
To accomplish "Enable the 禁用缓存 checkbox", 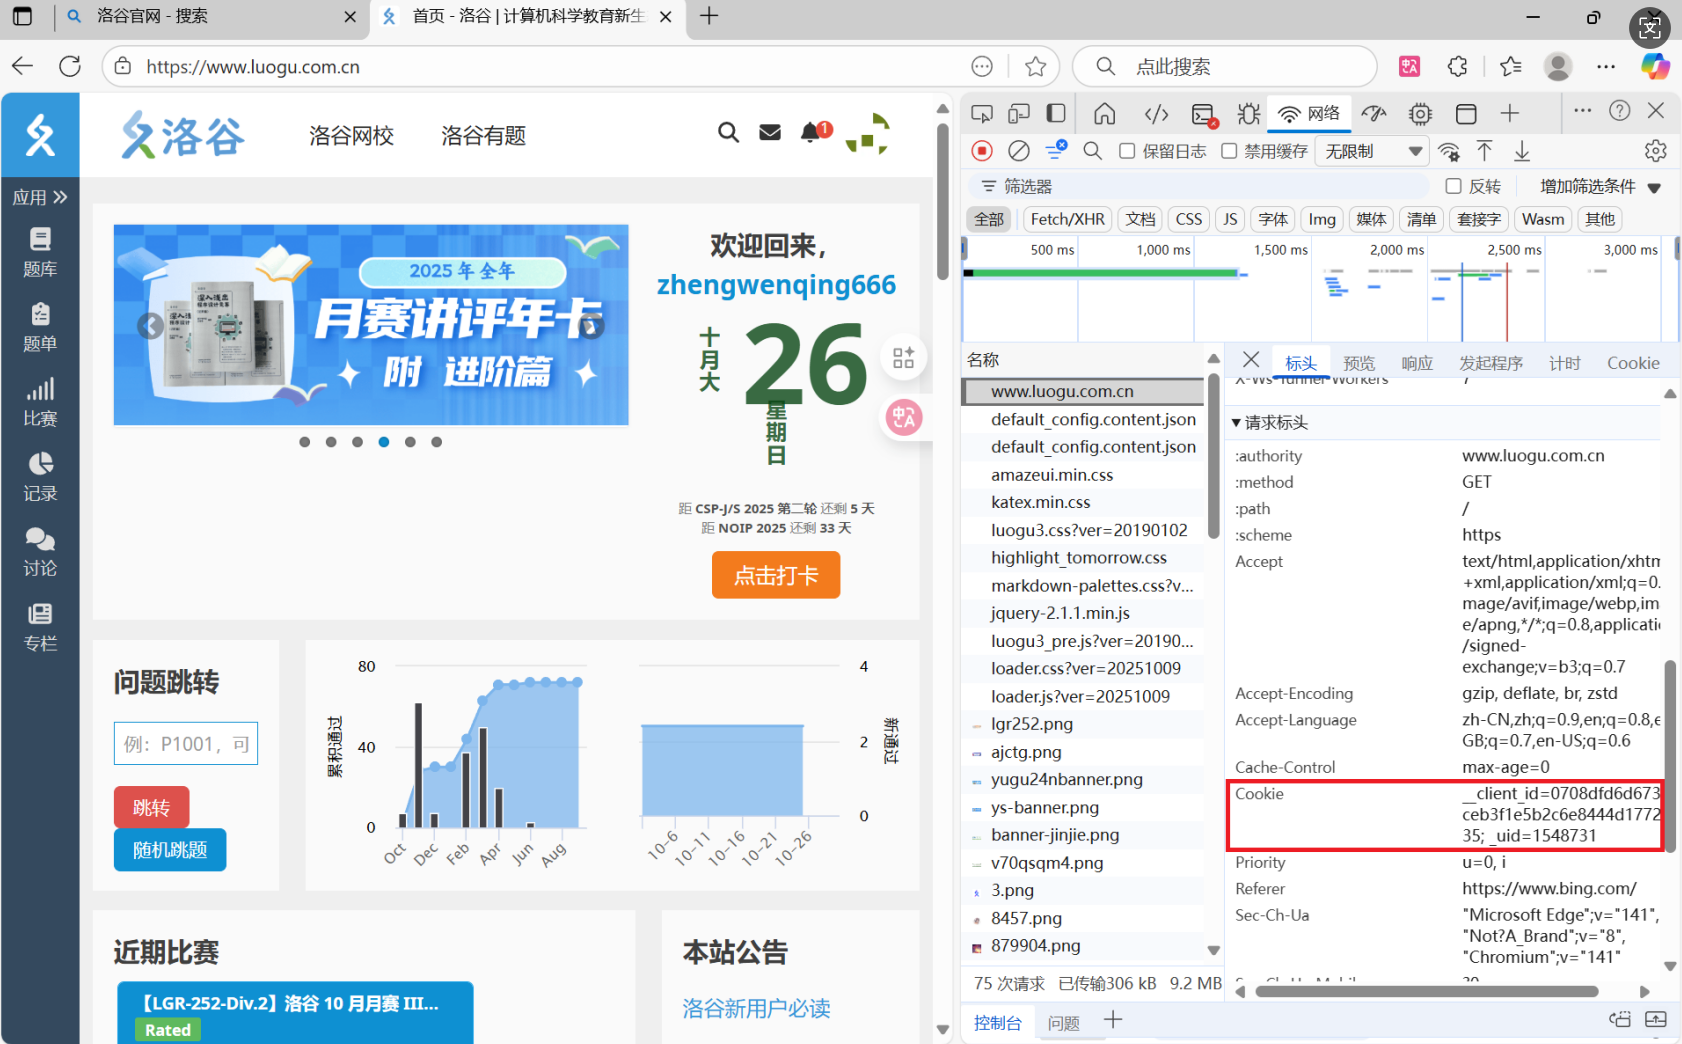I will 1229,151.
